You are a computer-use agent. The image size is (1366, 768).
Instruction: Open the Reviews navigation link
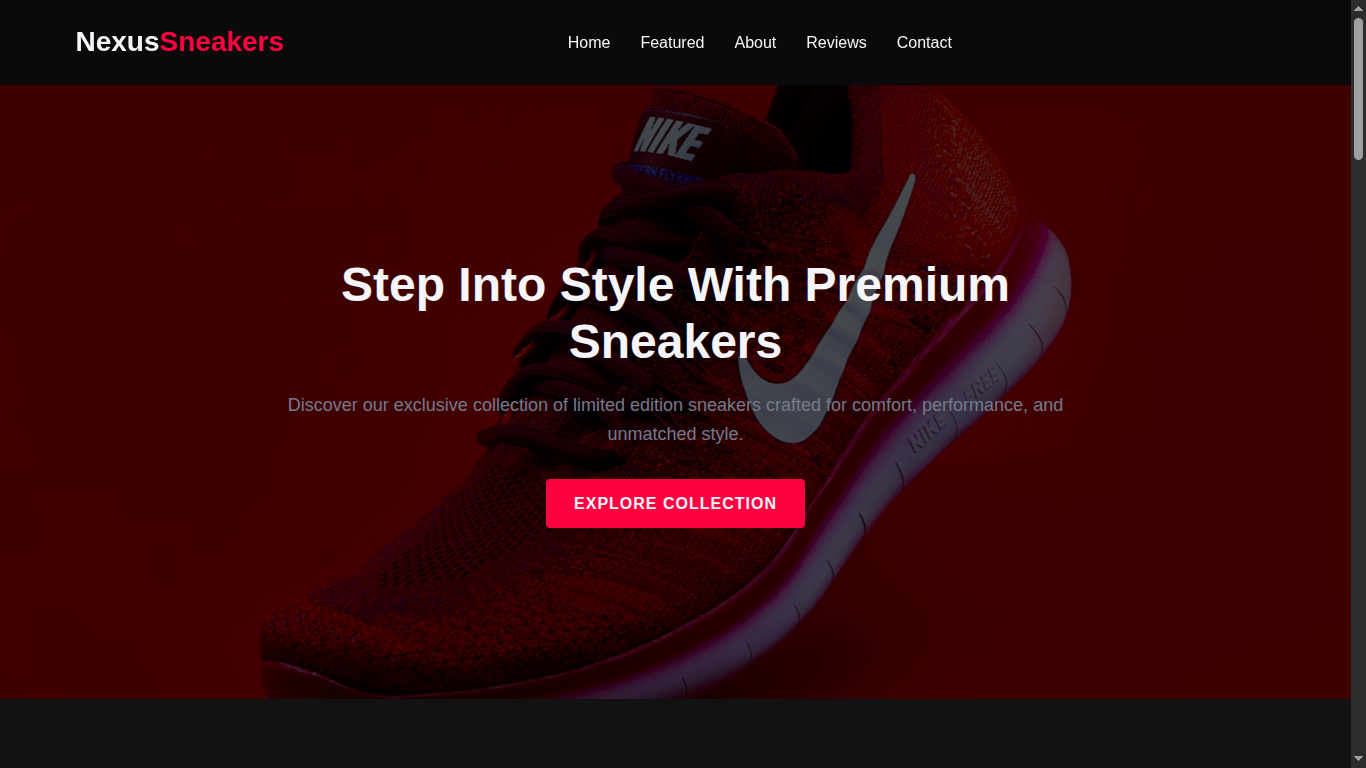[836, 42]
